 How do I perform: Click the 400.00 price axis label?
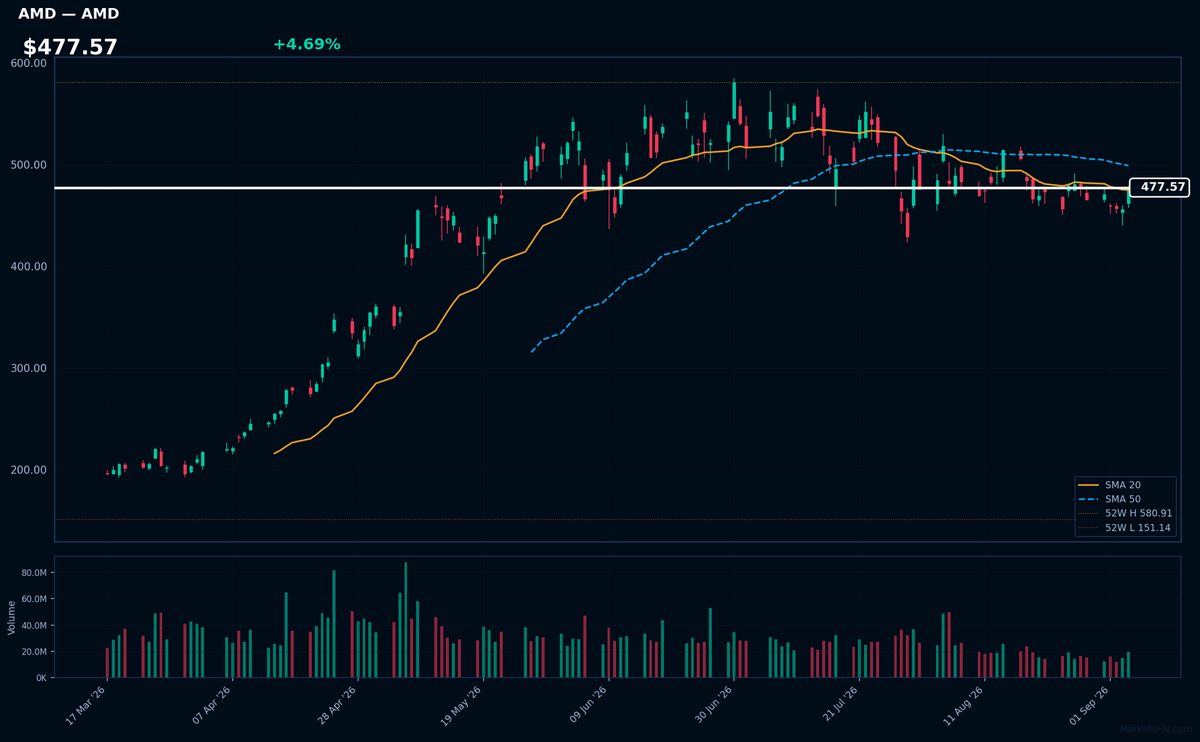coord(29,267)
